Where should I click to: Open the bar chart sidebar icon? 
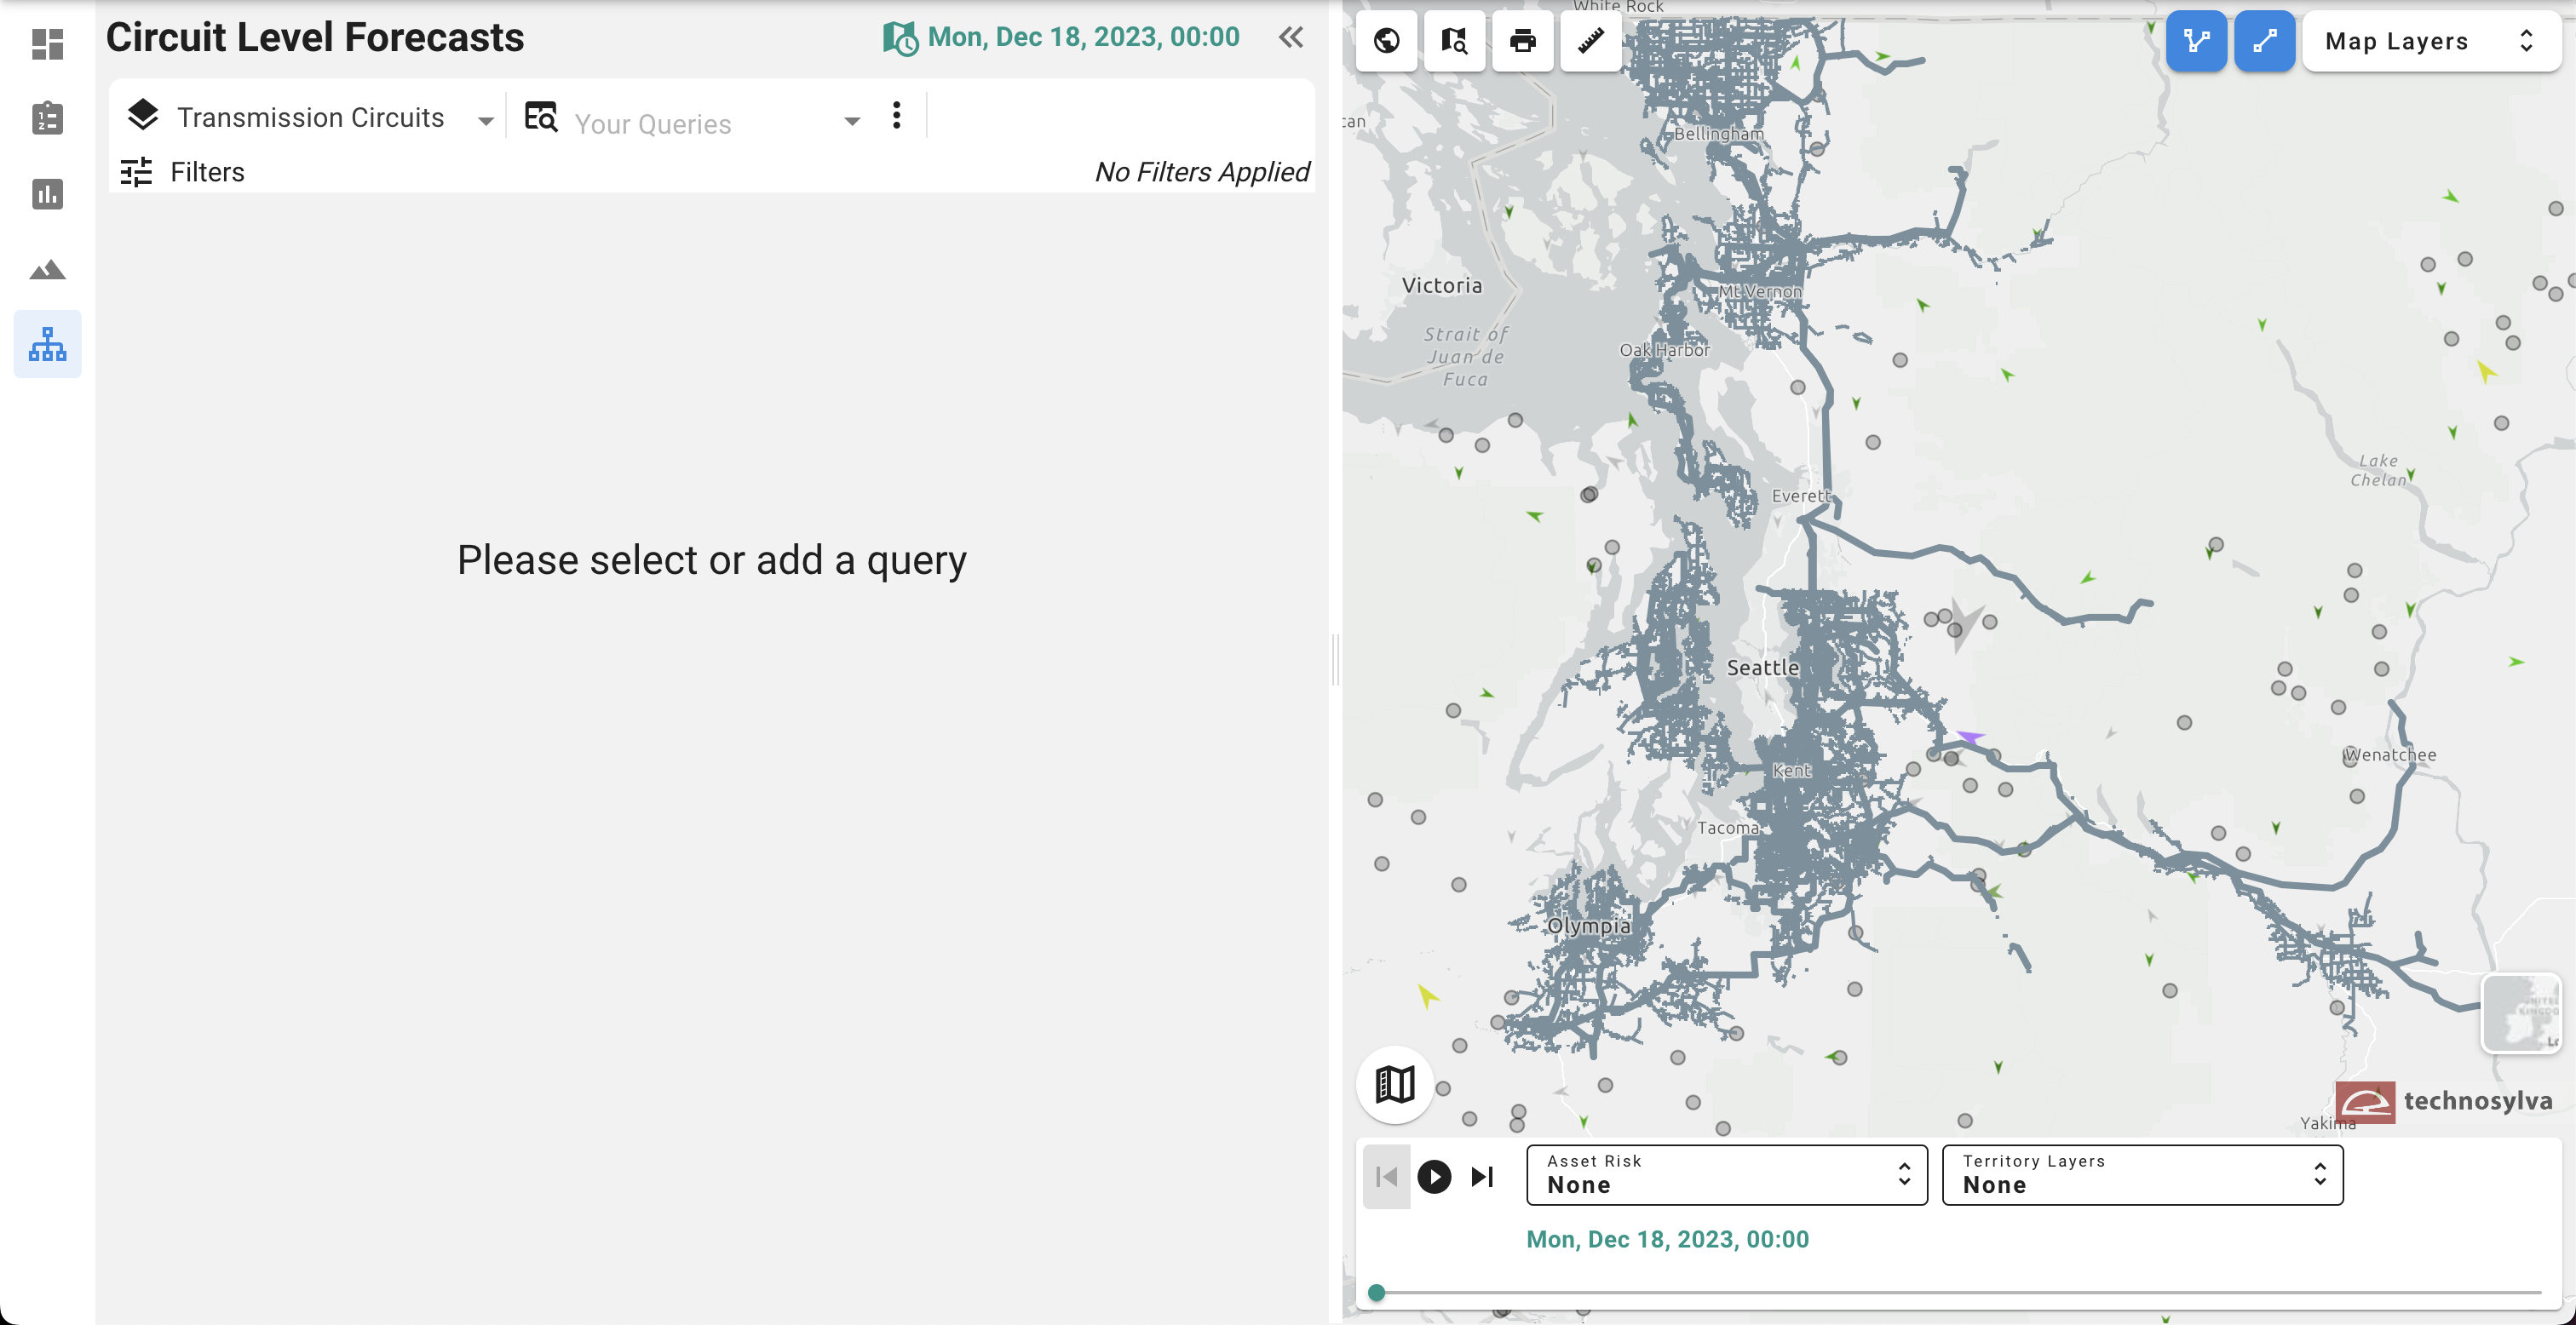(x=47, y=193)
